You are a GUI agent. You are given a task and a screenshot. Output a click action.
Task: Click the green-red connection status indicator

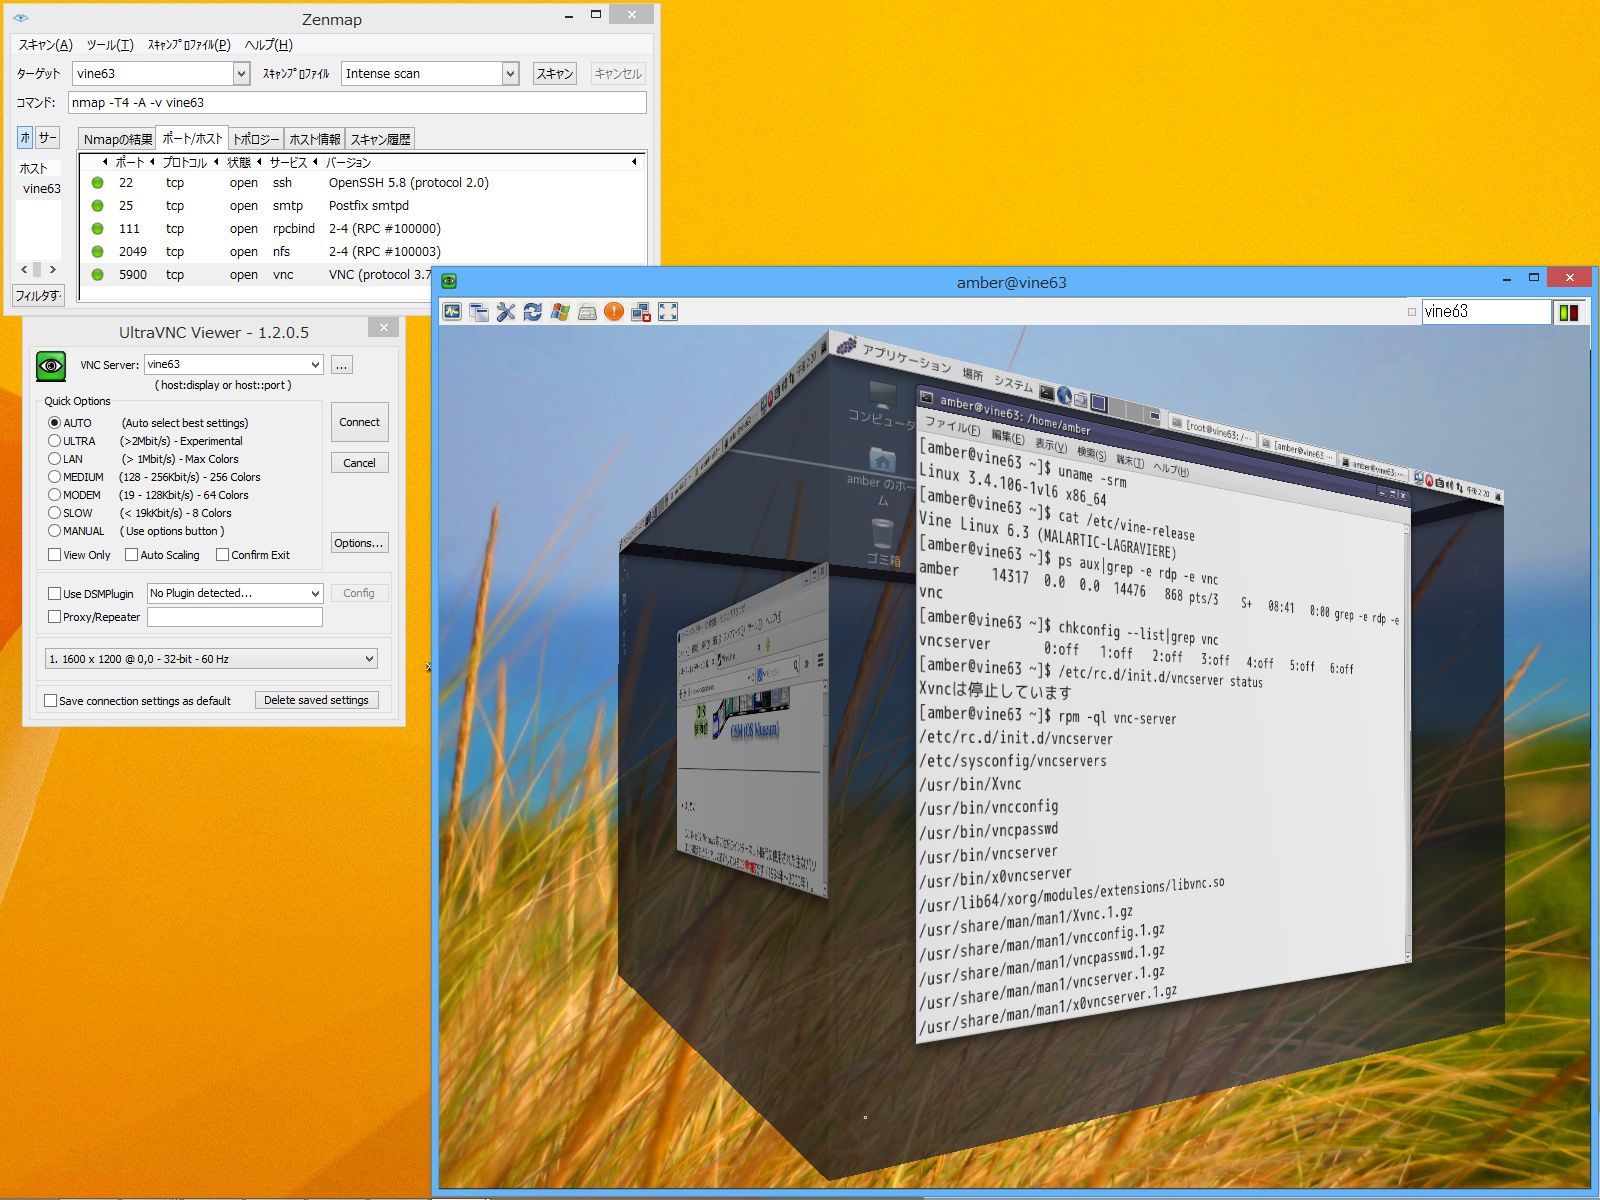click(x=1568, y=312)
